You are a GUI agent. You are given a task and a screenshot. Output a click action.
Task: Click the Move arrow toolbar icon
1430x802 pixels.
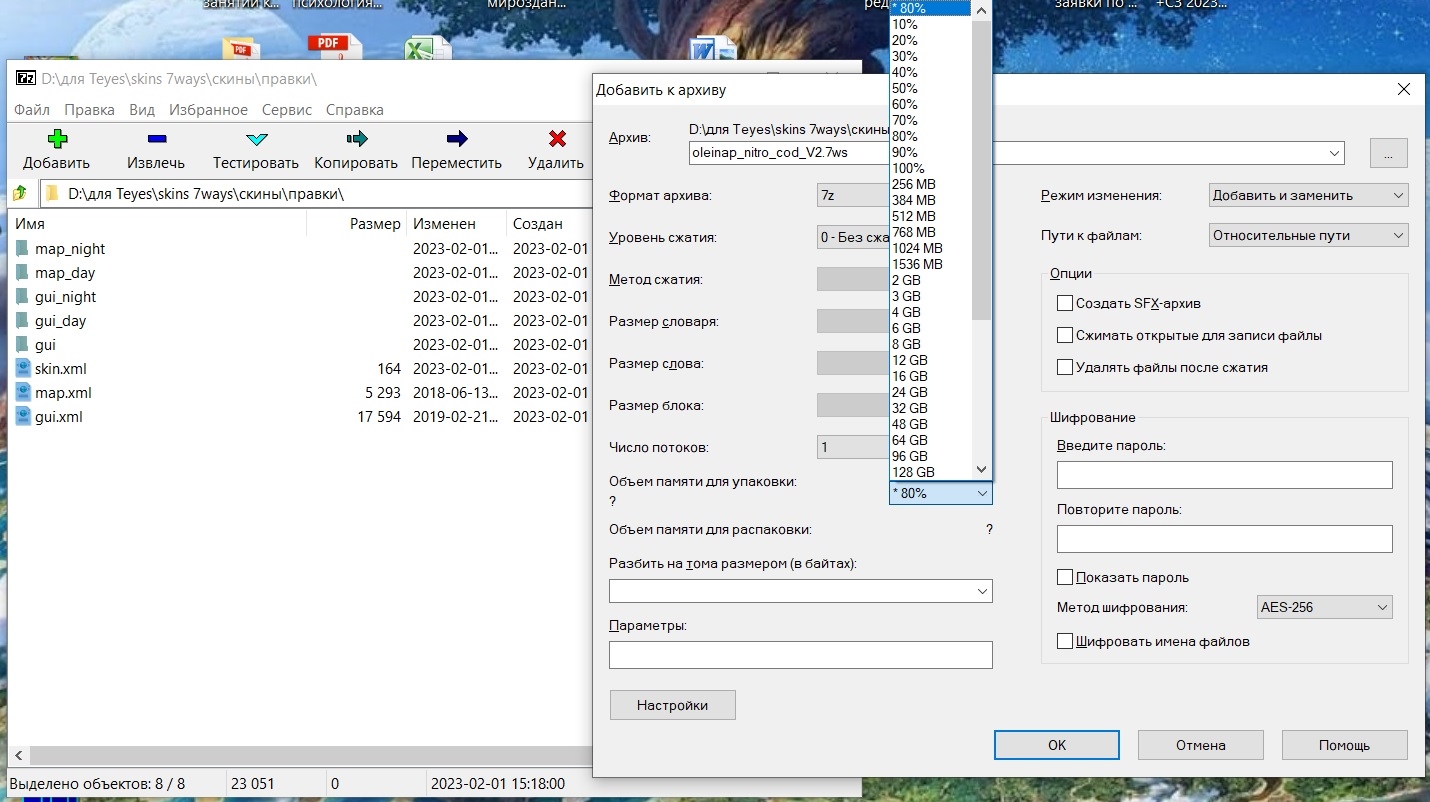click(x=456, y=139)
